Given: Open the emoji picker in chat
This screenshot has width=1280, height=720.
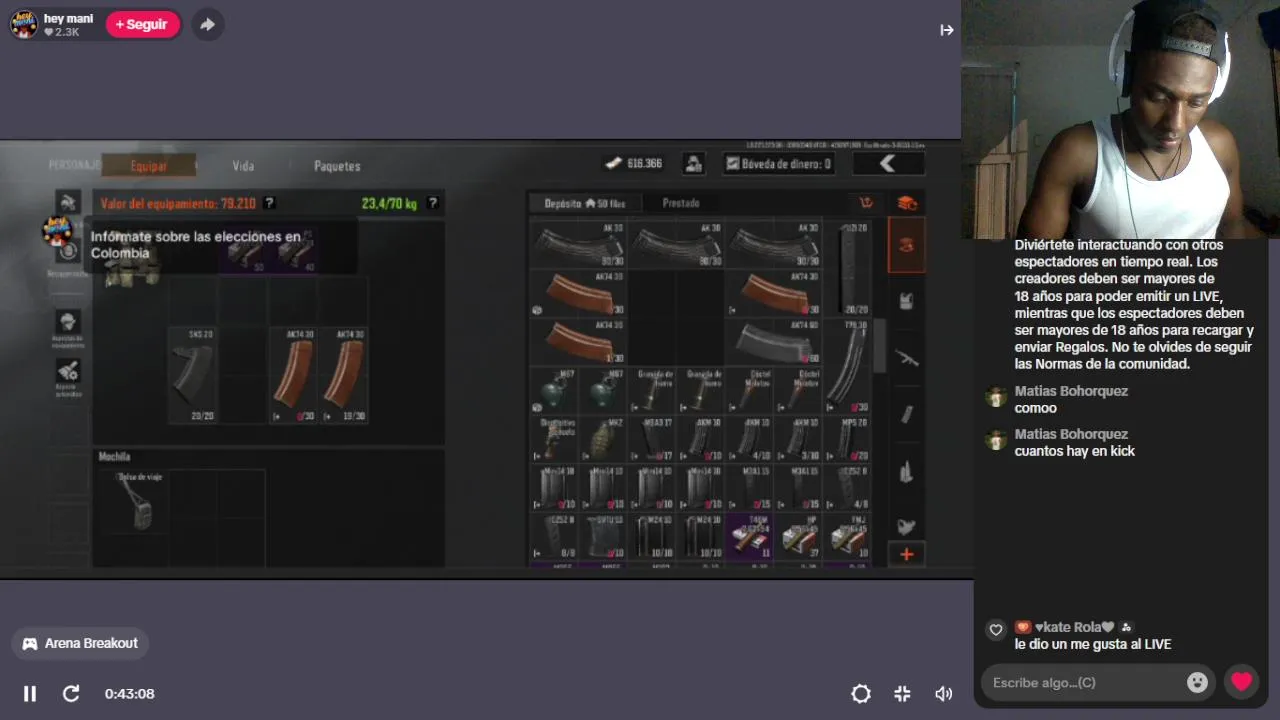Looking at the screenshot, I should point(1197,682).
